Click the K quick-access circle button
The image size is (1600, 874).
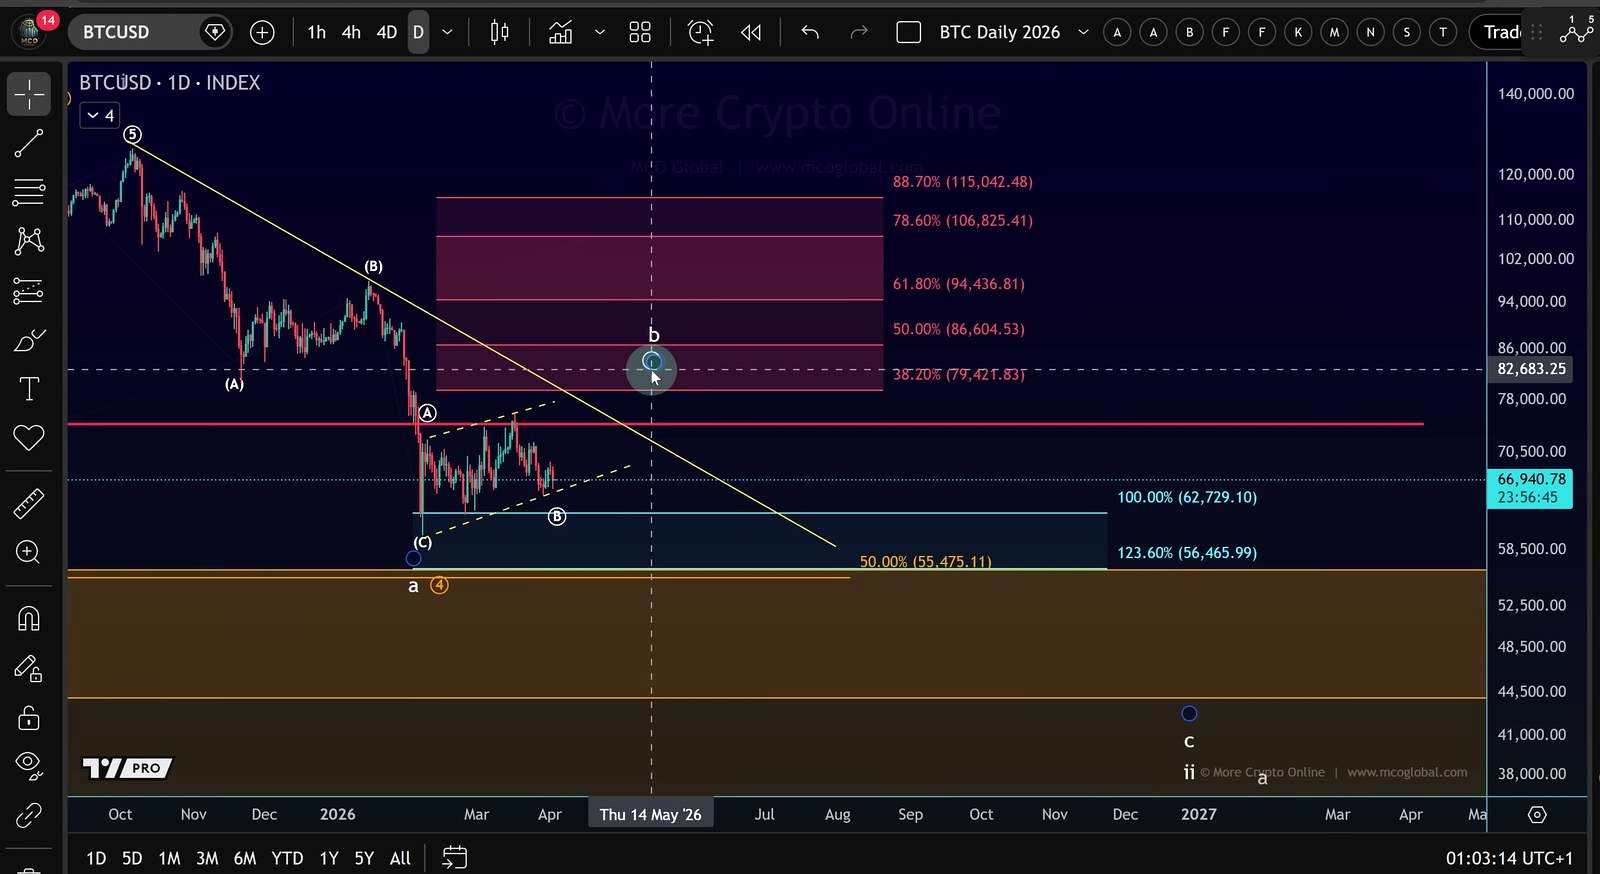point(1298,32)
